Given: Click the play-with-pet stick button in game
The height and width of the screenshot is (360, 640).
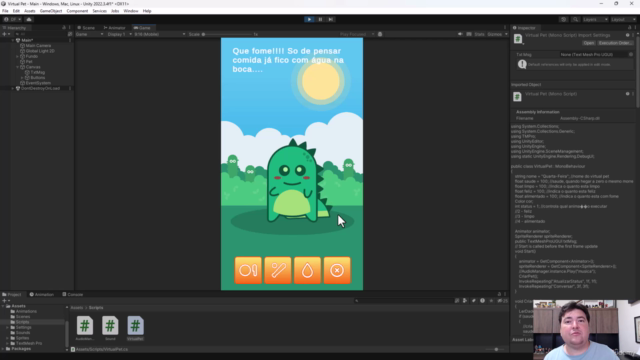Looking at the screenshot, I should coord(278,270).
